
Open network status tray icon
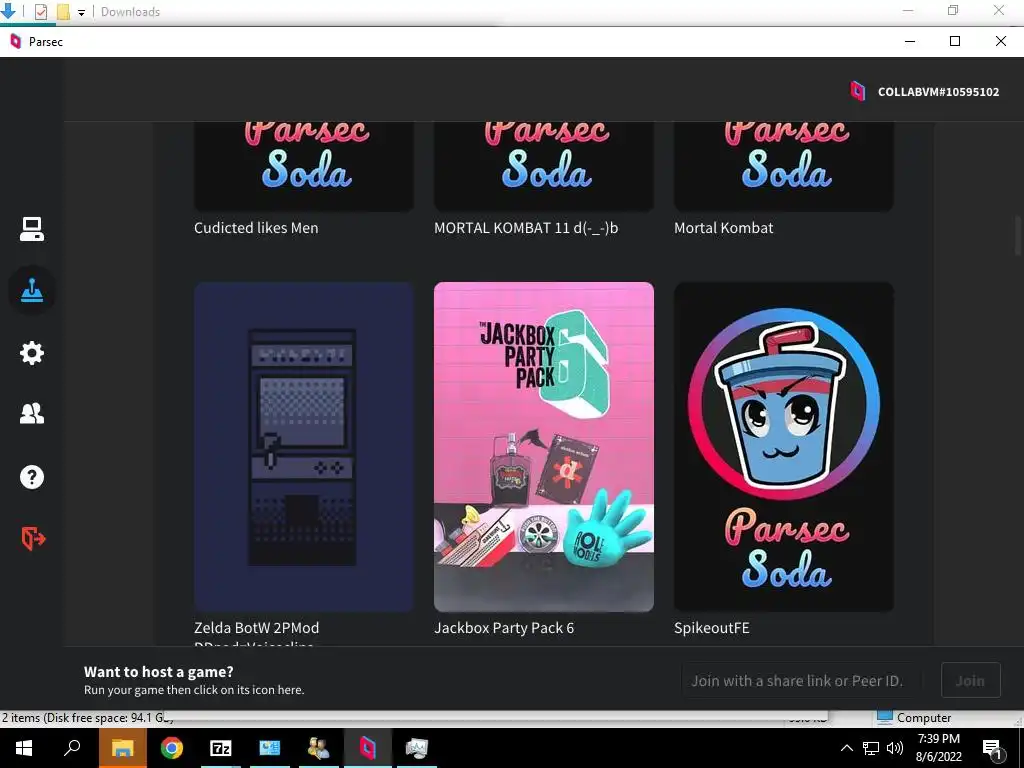(871, 748)
